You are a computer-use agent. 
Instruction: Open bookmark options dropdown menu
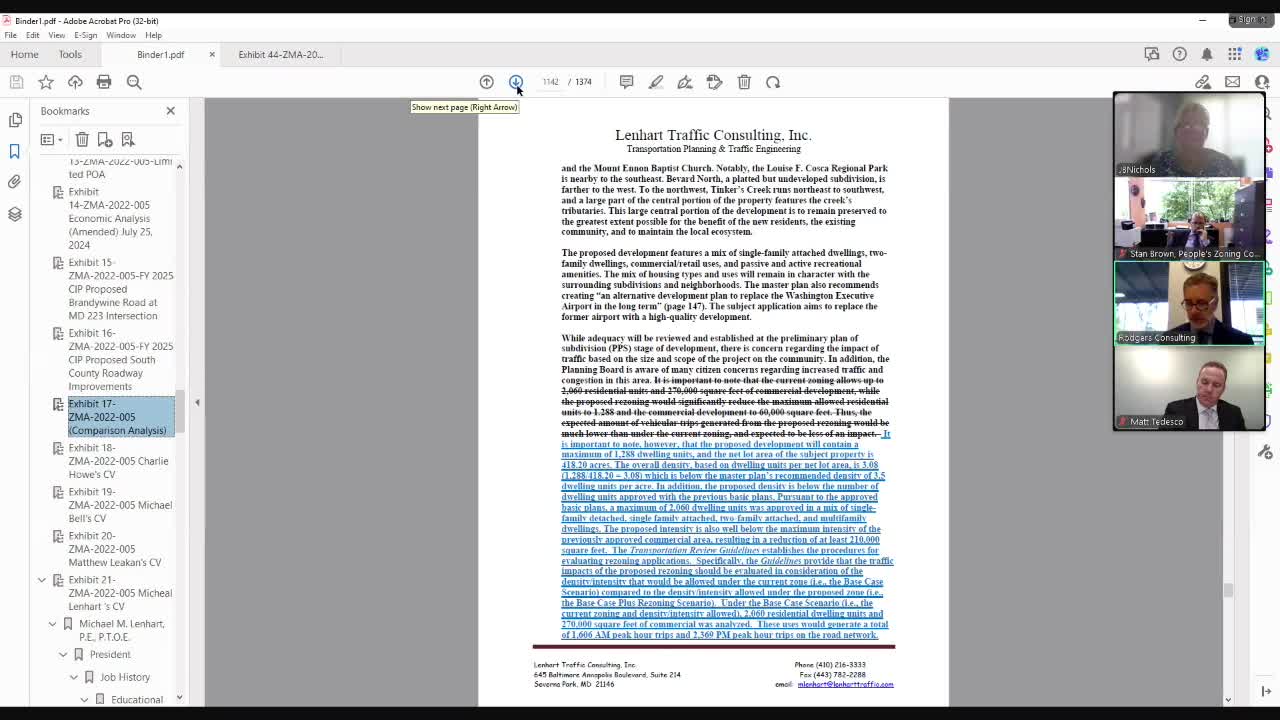pos(51,139)
